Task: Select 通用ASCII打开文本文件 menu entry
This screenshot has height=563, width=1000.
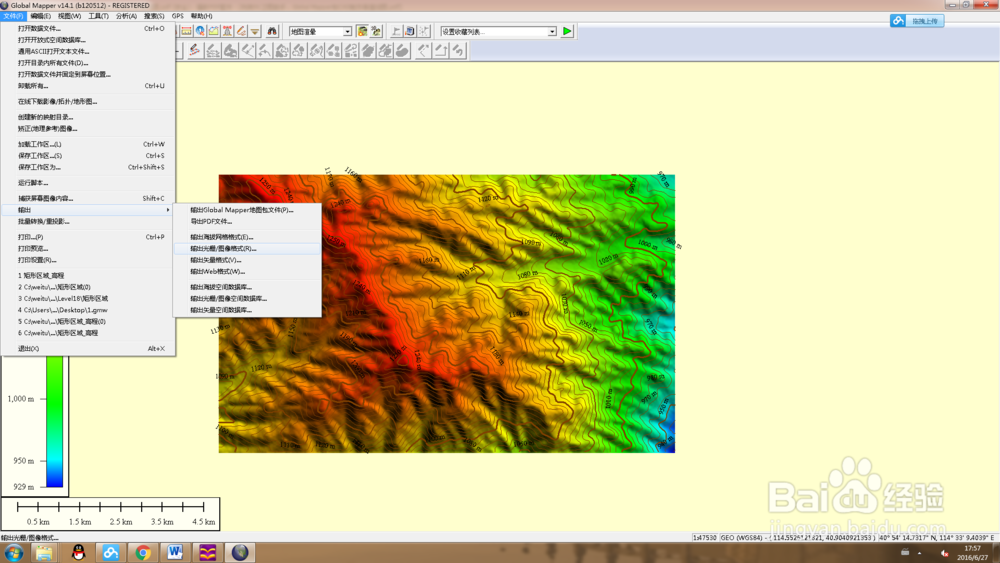Action: pyautogui.click(x=88, y=52)
